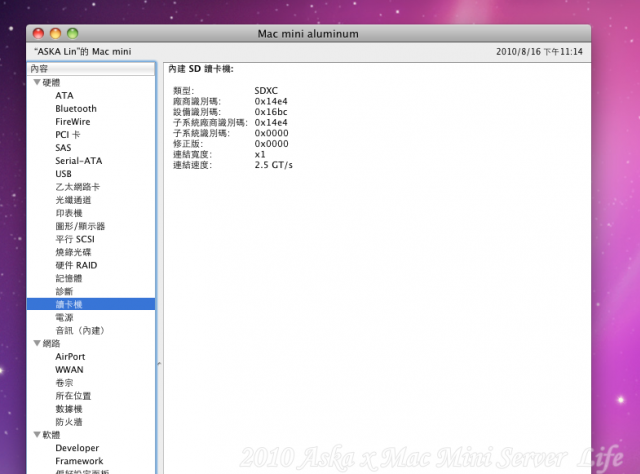Open the USB entry
This screenshot has width=640, height=474.
pos(63,174)
